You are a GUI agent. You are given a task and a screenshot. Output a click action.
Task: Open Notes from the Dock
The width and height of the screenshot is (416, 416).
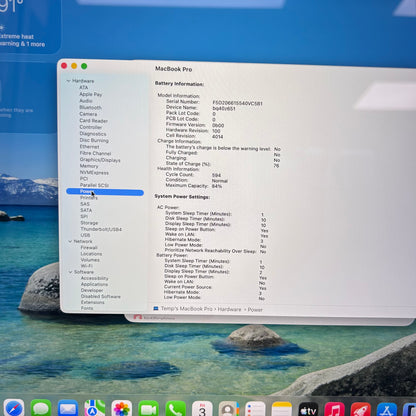[x=282, y=408]
